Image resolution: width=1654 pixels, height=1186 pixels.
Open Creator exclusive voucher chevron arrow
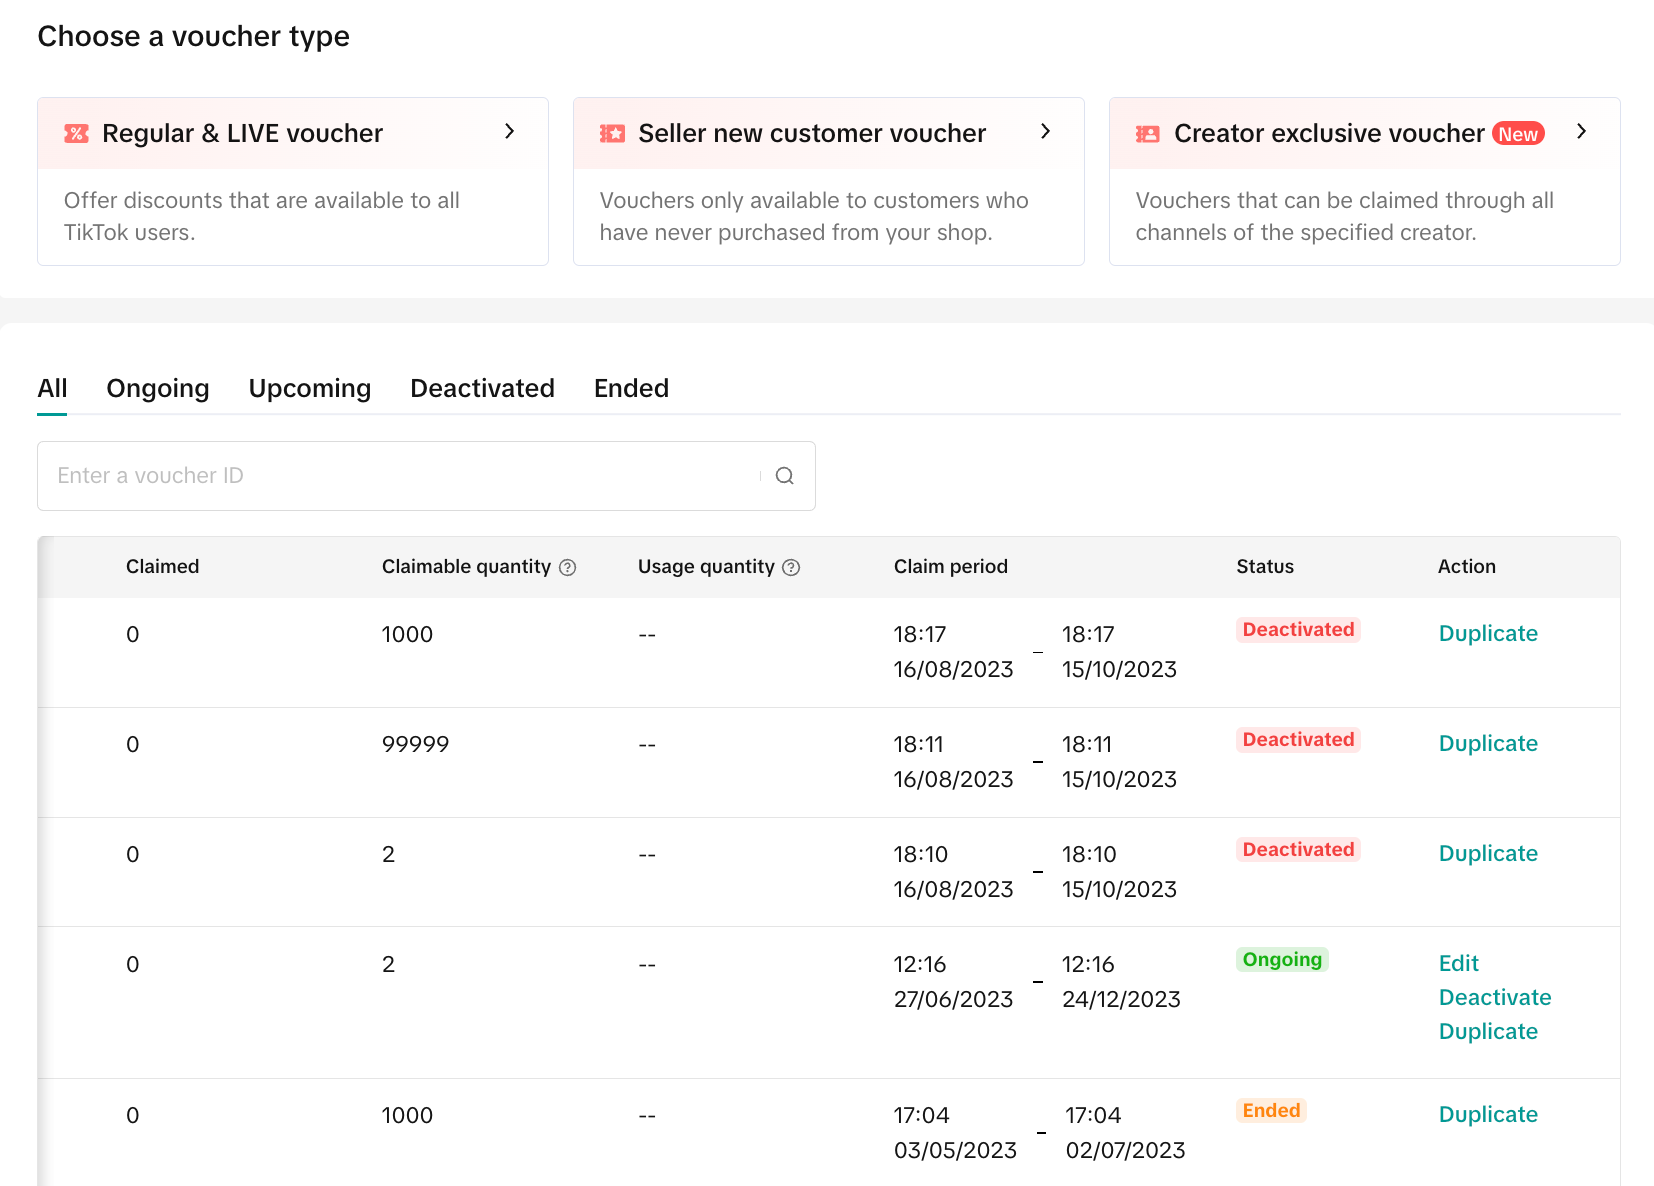point(1581,132)
